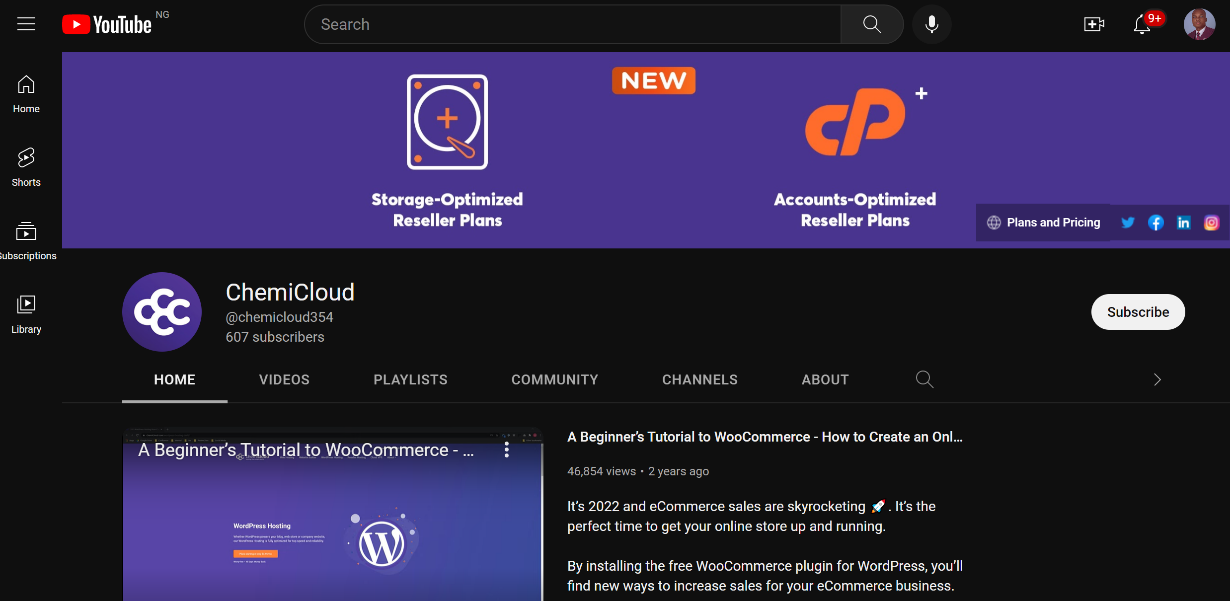Open the hamburger guide menu

coord(26,24)
